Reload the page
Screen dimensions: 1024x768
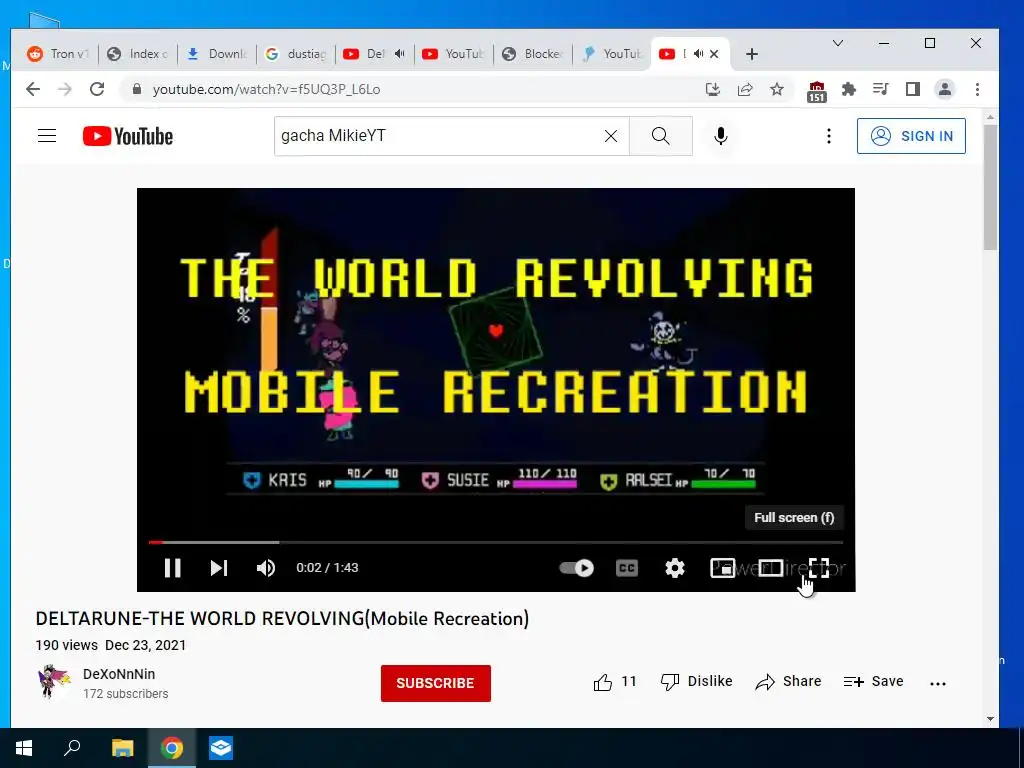point(97,89)
